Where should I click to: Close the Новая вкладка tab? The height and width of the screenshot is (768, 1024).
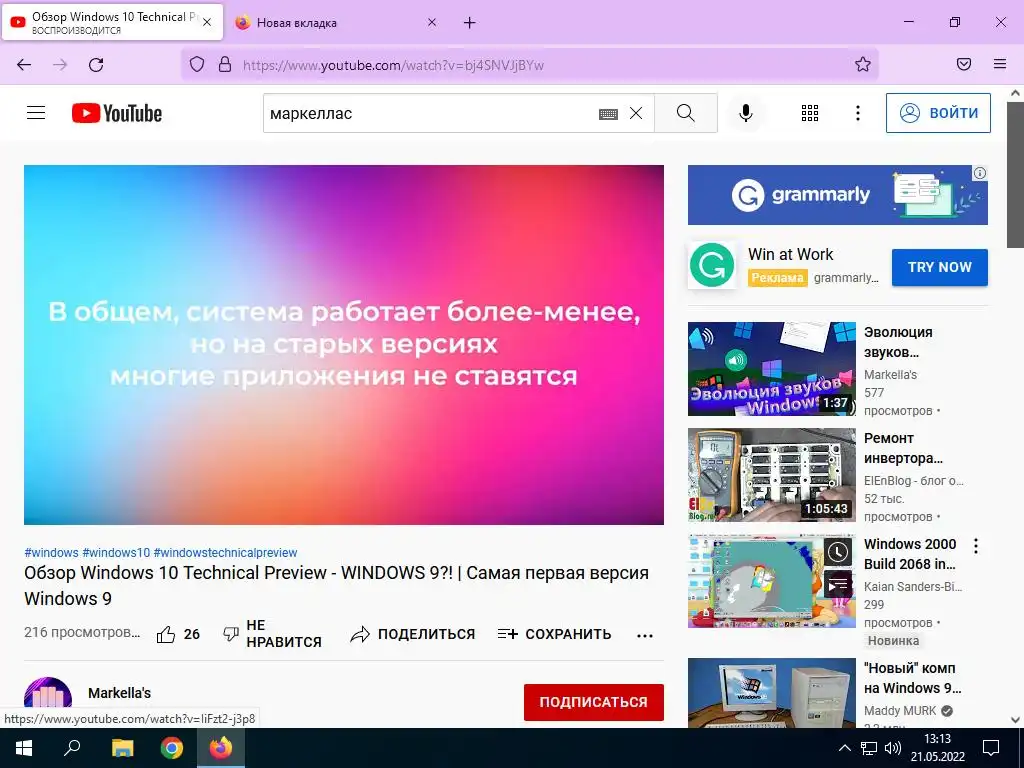click(x=432, y=23)
